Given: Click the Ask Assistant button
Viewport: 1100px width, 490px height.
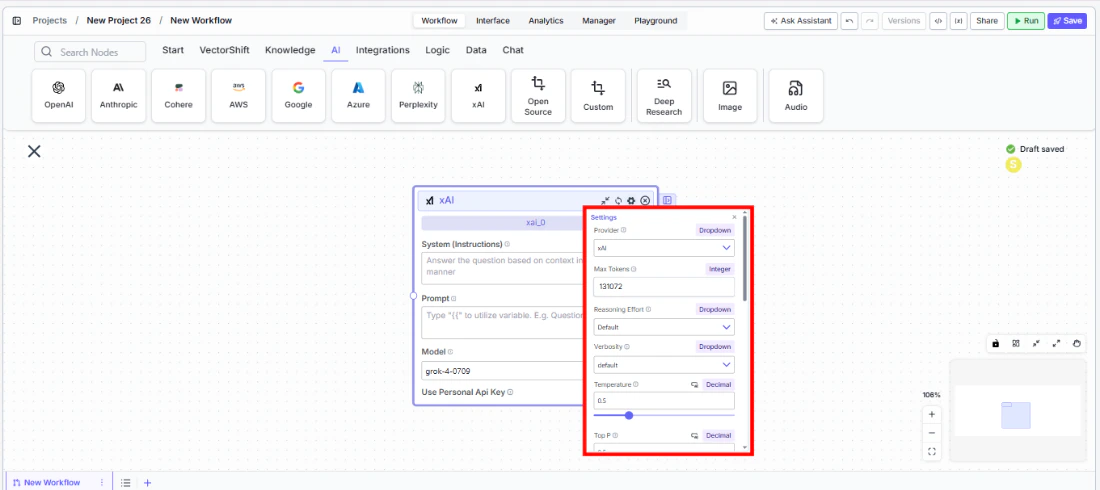Looking at the screenshot, I should pos(800,21).
